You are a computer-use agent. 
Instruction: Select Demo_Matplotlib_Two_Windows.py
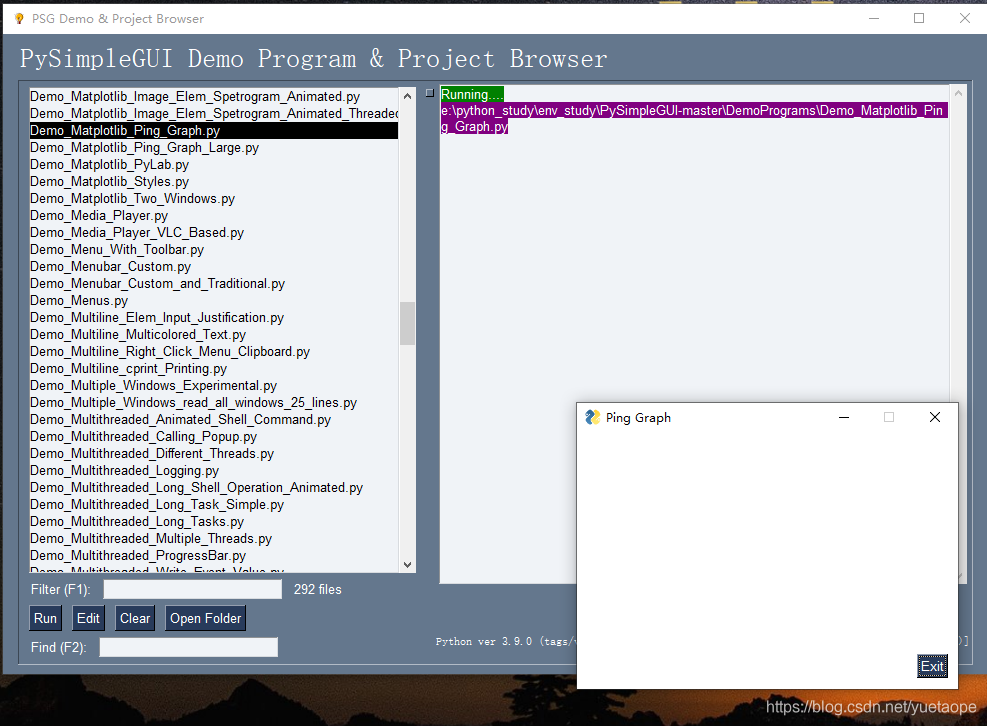click(213, 198)
